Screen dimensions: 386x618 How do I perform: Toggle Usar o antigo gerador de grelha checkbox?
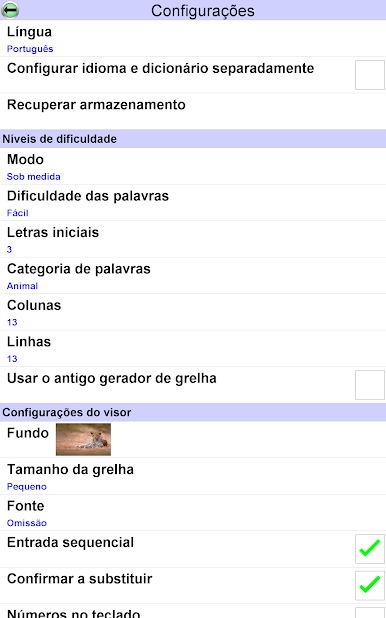pyautogui.click(x=369, y=385)
